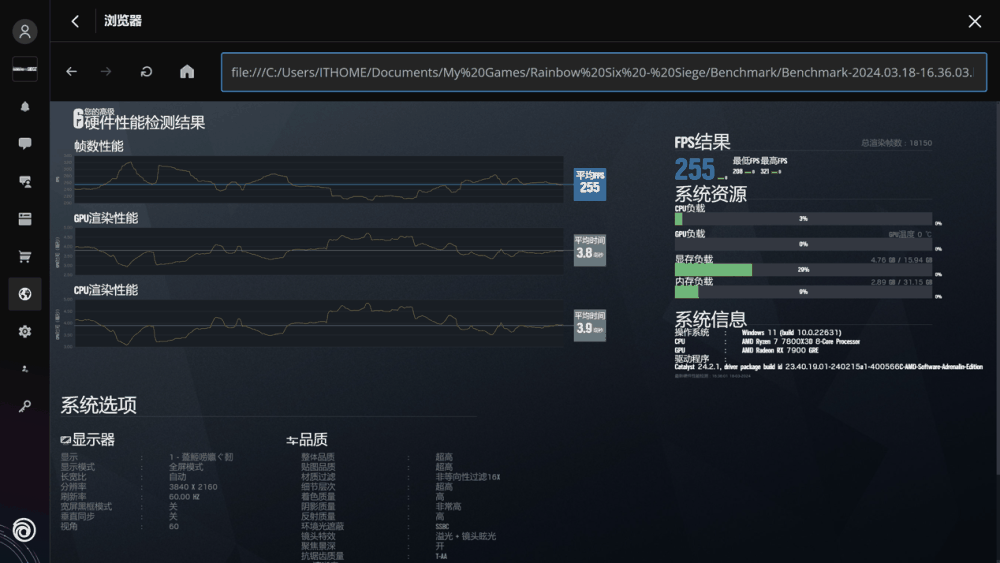The height and width of the screenshot is (563, 1000).
Task: Click the key activation icon
Action: click(25, 406)
